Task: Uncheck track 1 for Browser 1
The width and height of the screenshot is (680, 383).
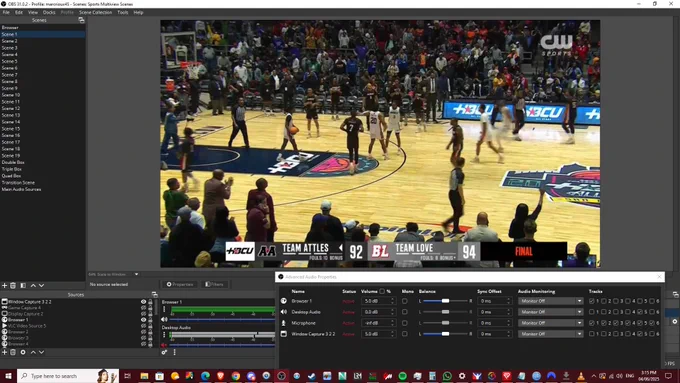Action: 592,301
